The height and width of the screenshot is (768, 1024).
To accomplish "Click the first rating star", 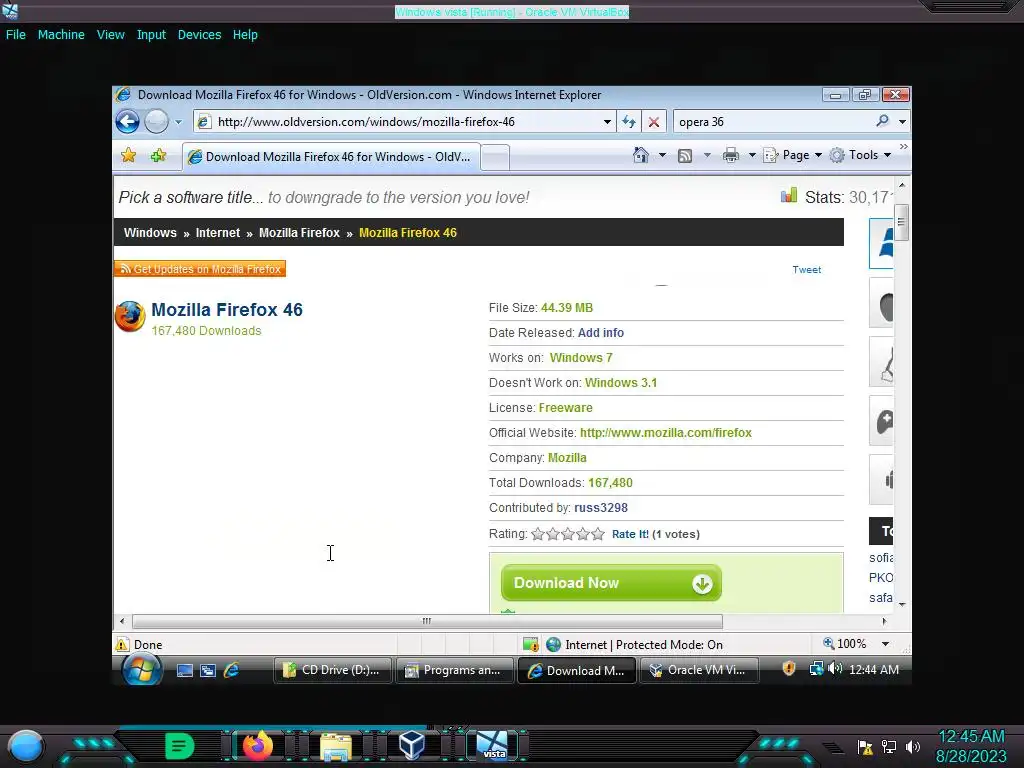I will click(537, 534).
